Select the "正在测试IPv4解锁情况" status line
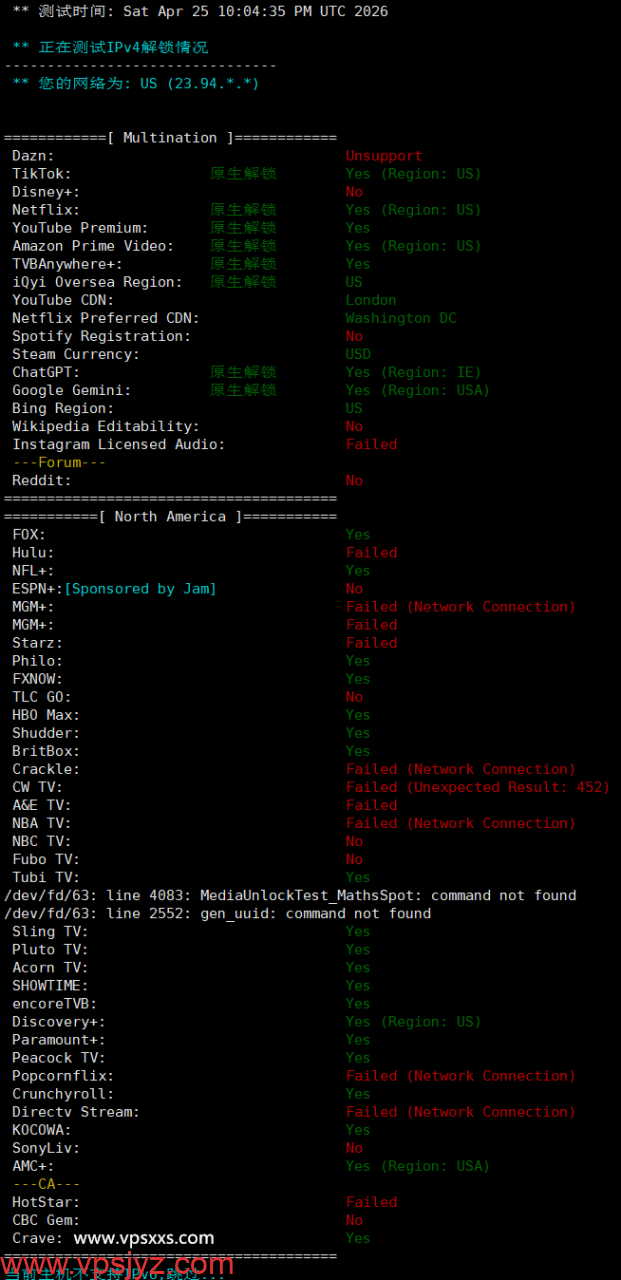The image size is (621, 1280). pos(124,47)
